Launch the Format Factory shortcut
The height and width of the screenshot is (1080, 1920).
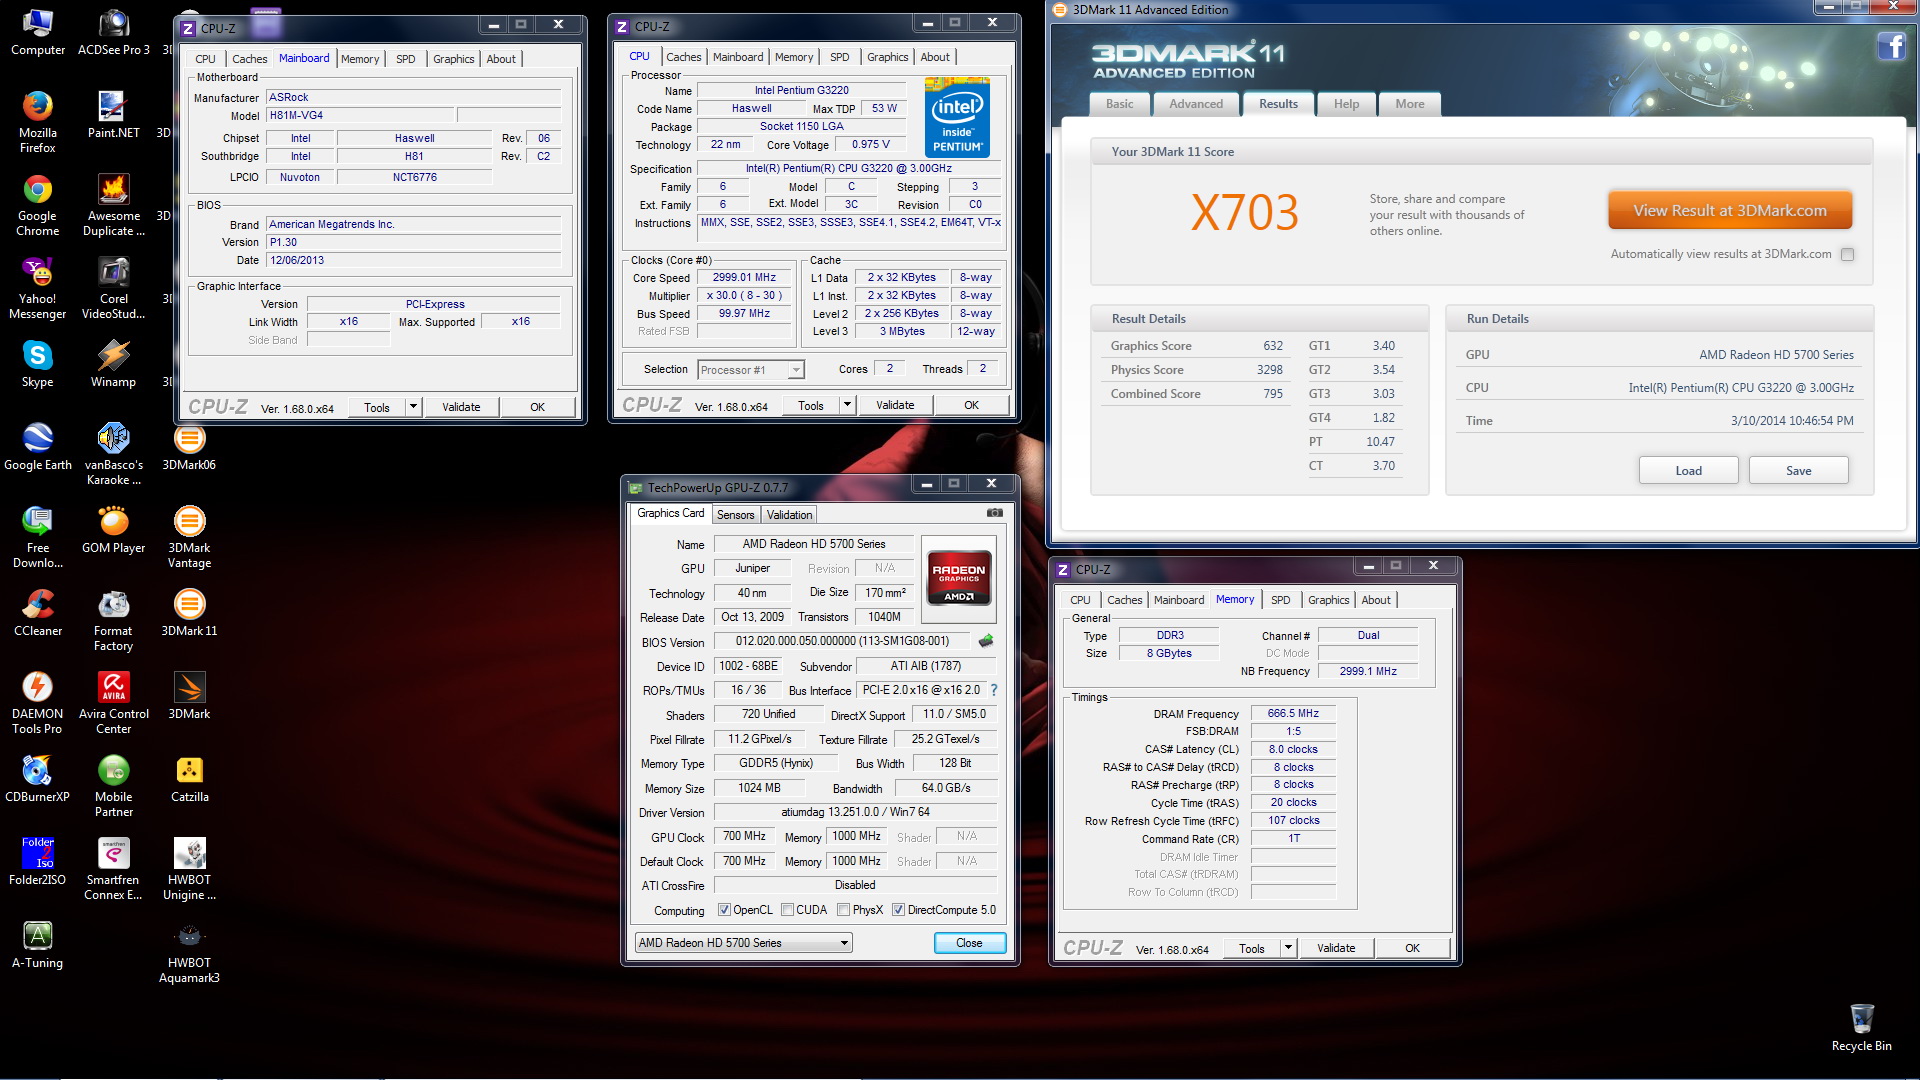tap(113, 620)
